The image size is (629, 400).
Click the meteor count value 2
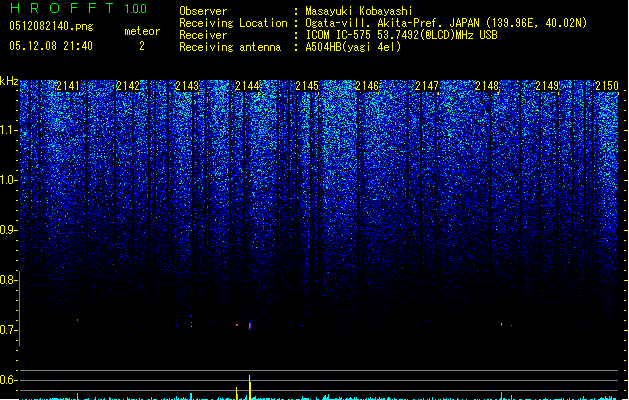tap(142, 46)
